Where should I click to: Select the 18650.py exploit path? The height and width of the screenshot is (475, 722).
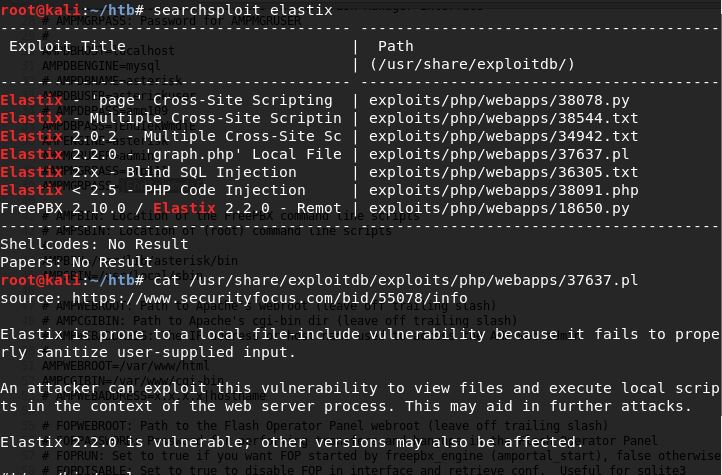(499, 208)
